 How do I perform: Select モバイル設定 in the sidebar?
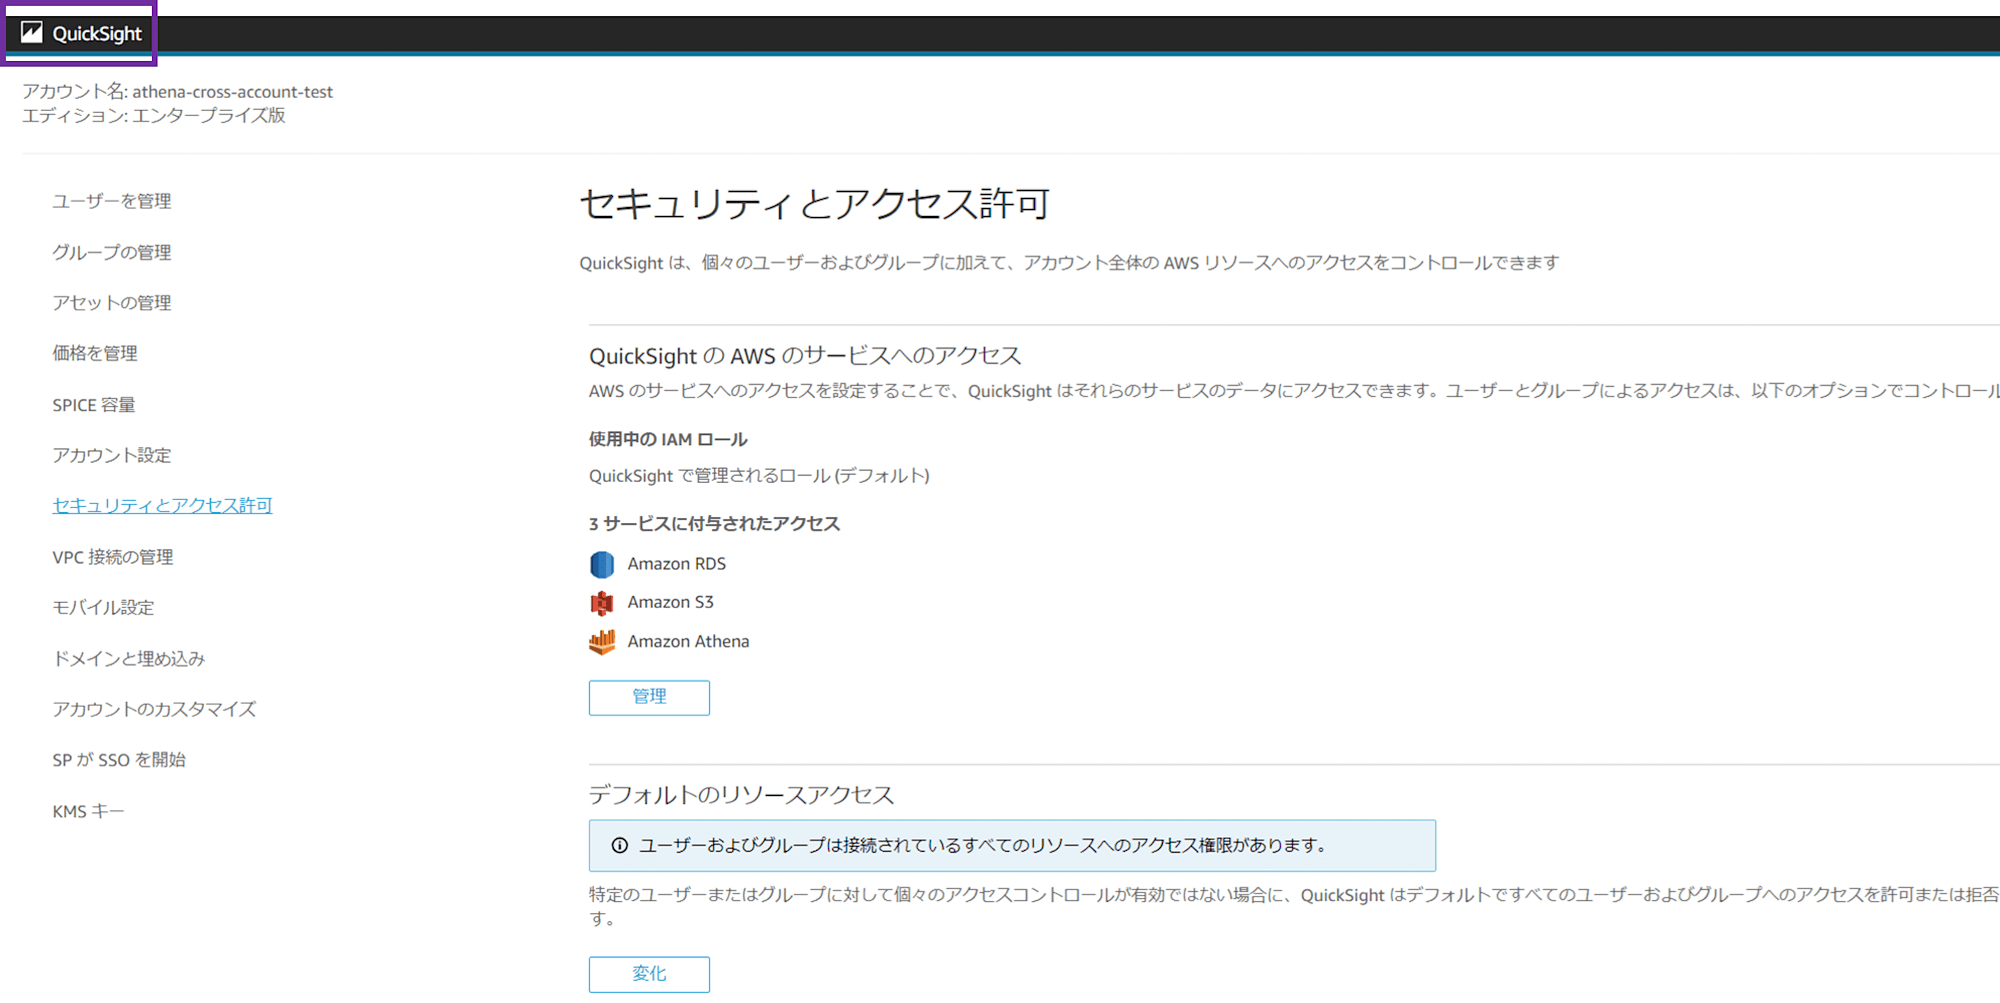click(103, 608)
